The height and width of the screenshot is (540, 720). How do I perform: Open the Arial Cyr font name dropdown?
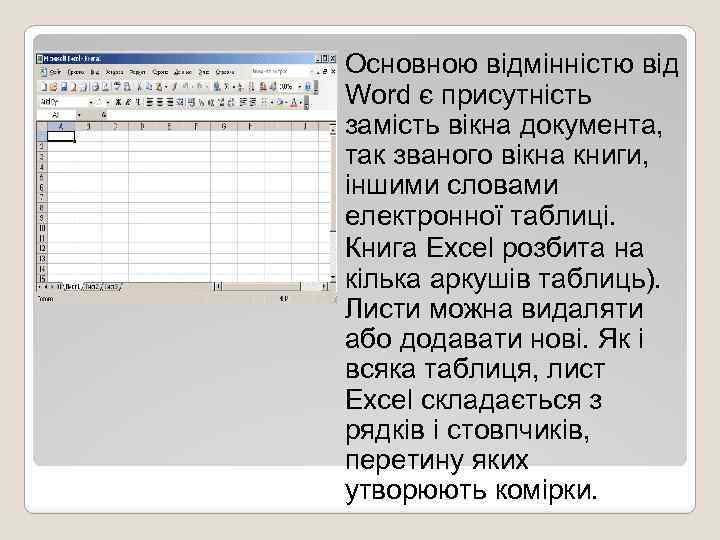91,102
